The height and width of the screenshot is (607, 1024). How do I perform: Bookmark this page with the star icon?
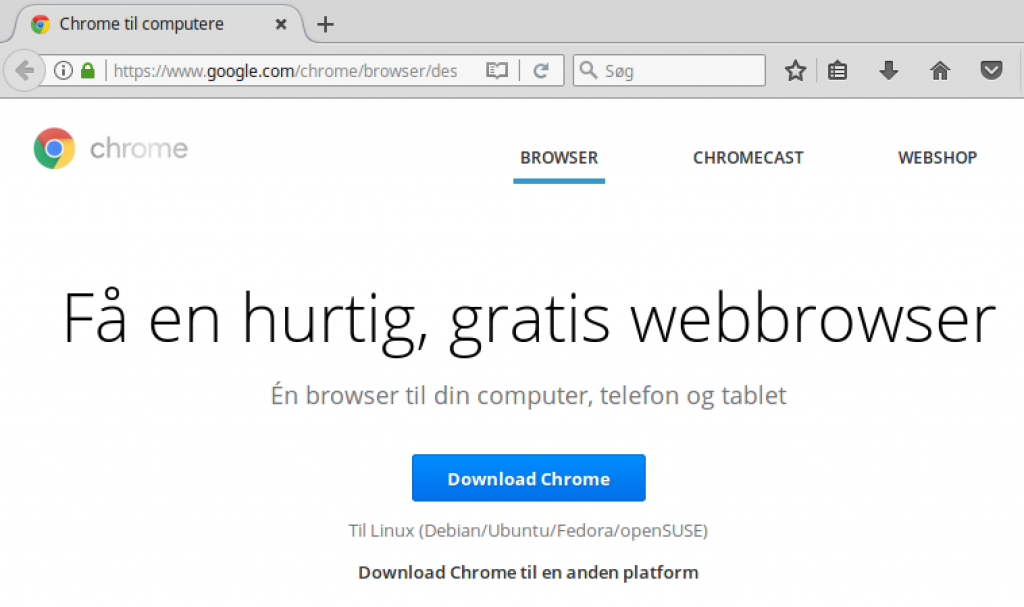point(795,70)
